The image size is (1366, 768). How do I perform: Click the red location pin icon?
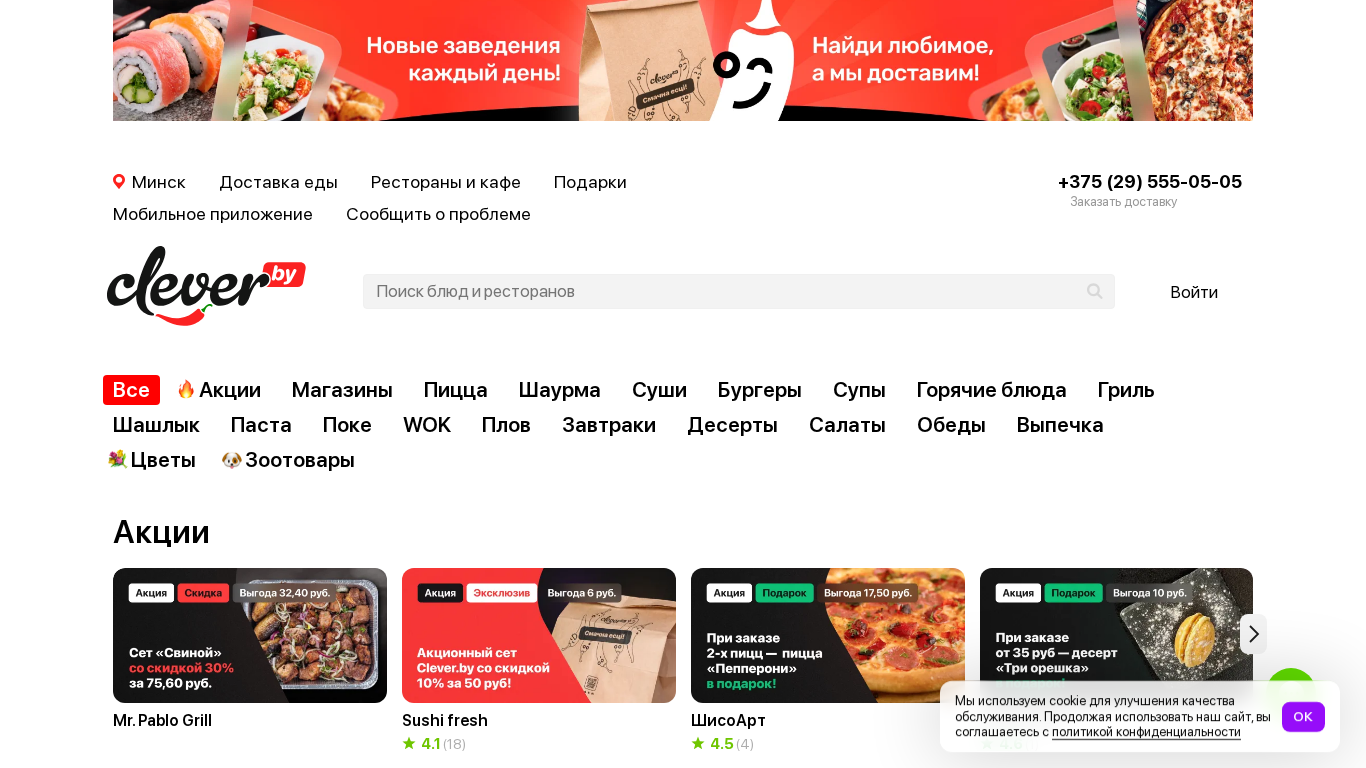click(x=119, y=182)
